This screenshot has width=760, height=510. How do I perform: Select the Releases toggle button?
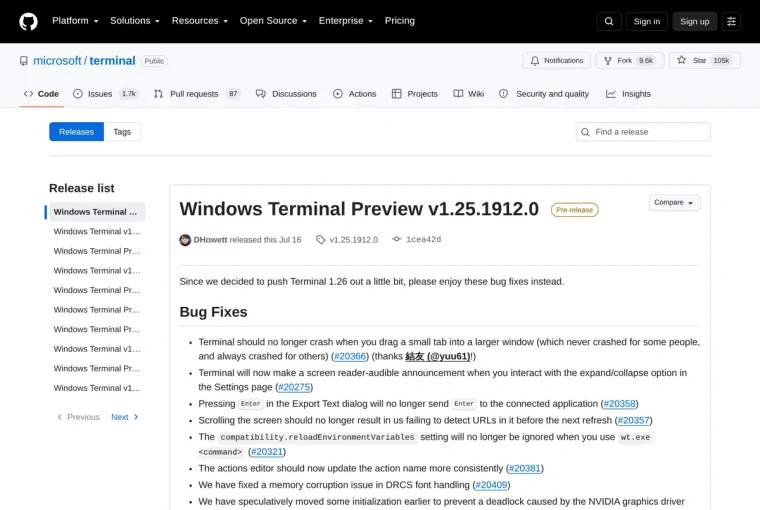(77, 132)
